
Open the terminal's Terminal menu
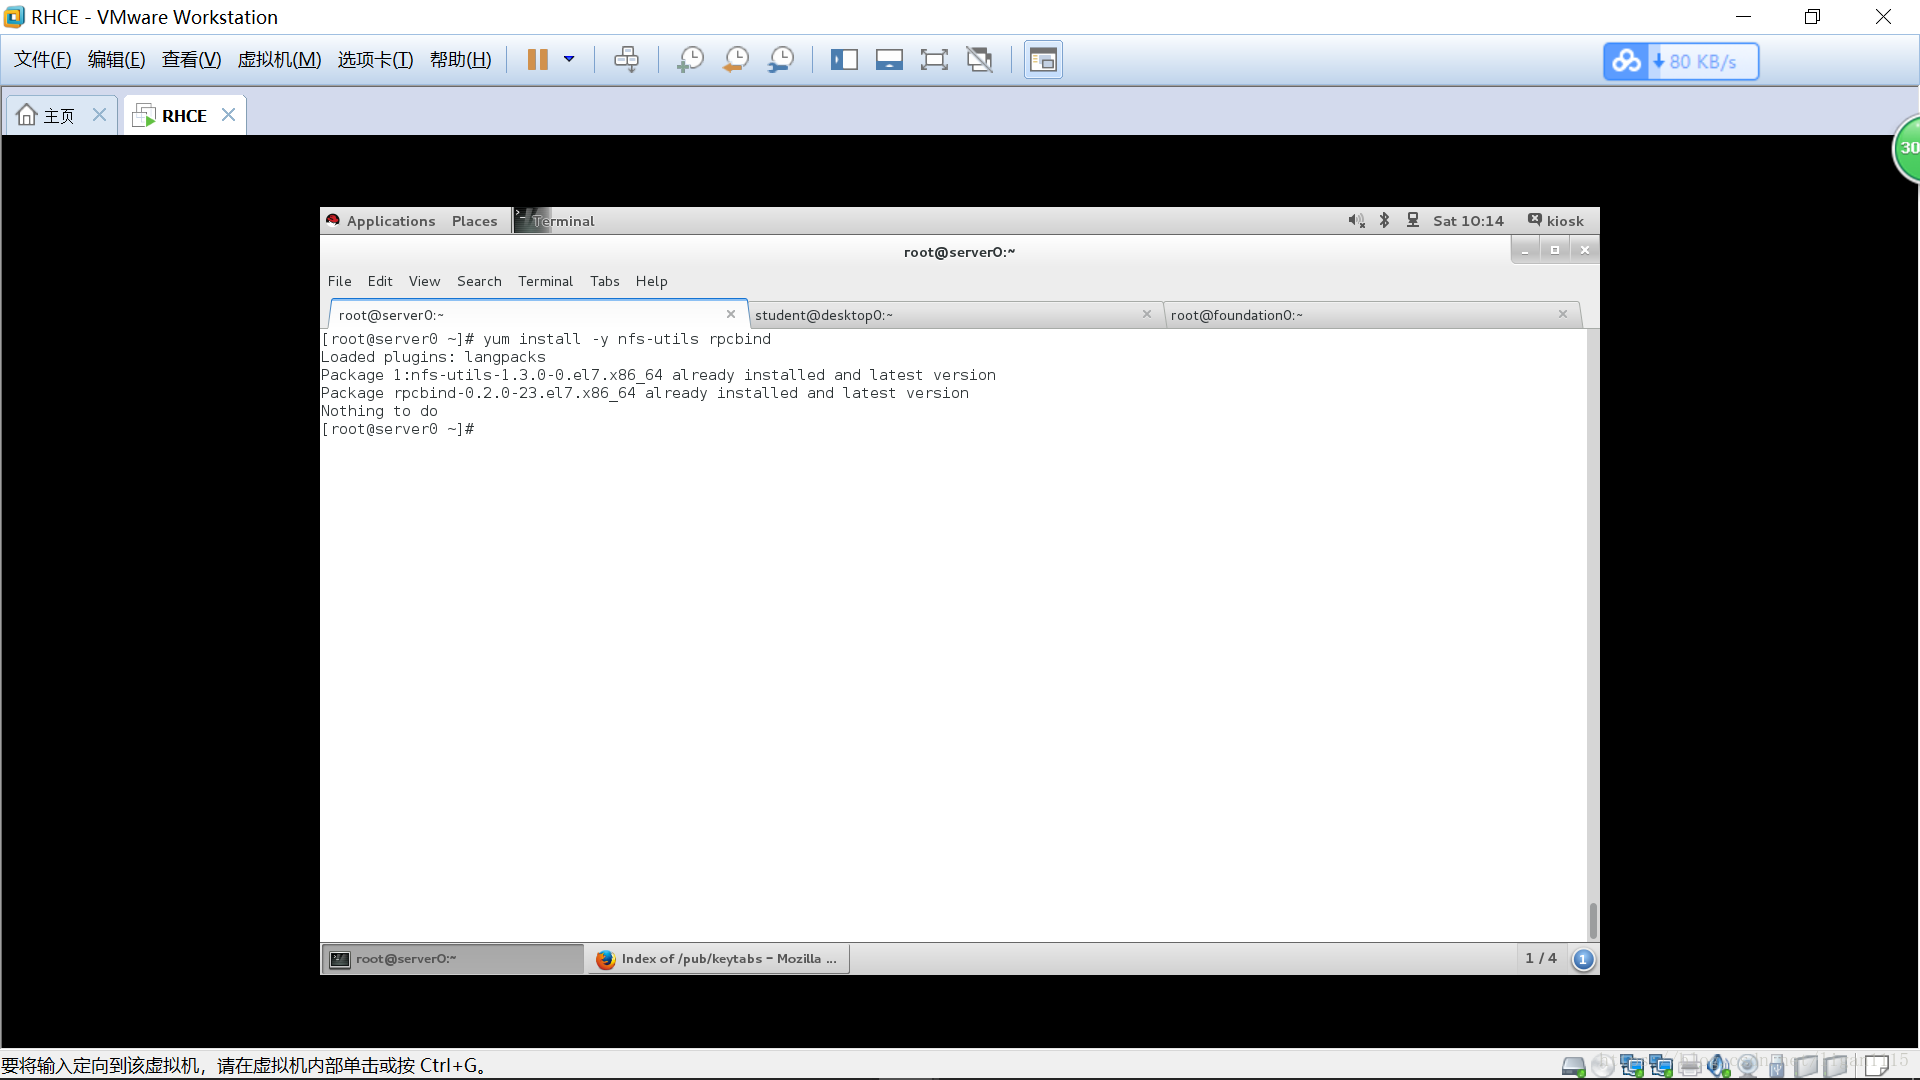pyautogui.click(x=545, y=281)
